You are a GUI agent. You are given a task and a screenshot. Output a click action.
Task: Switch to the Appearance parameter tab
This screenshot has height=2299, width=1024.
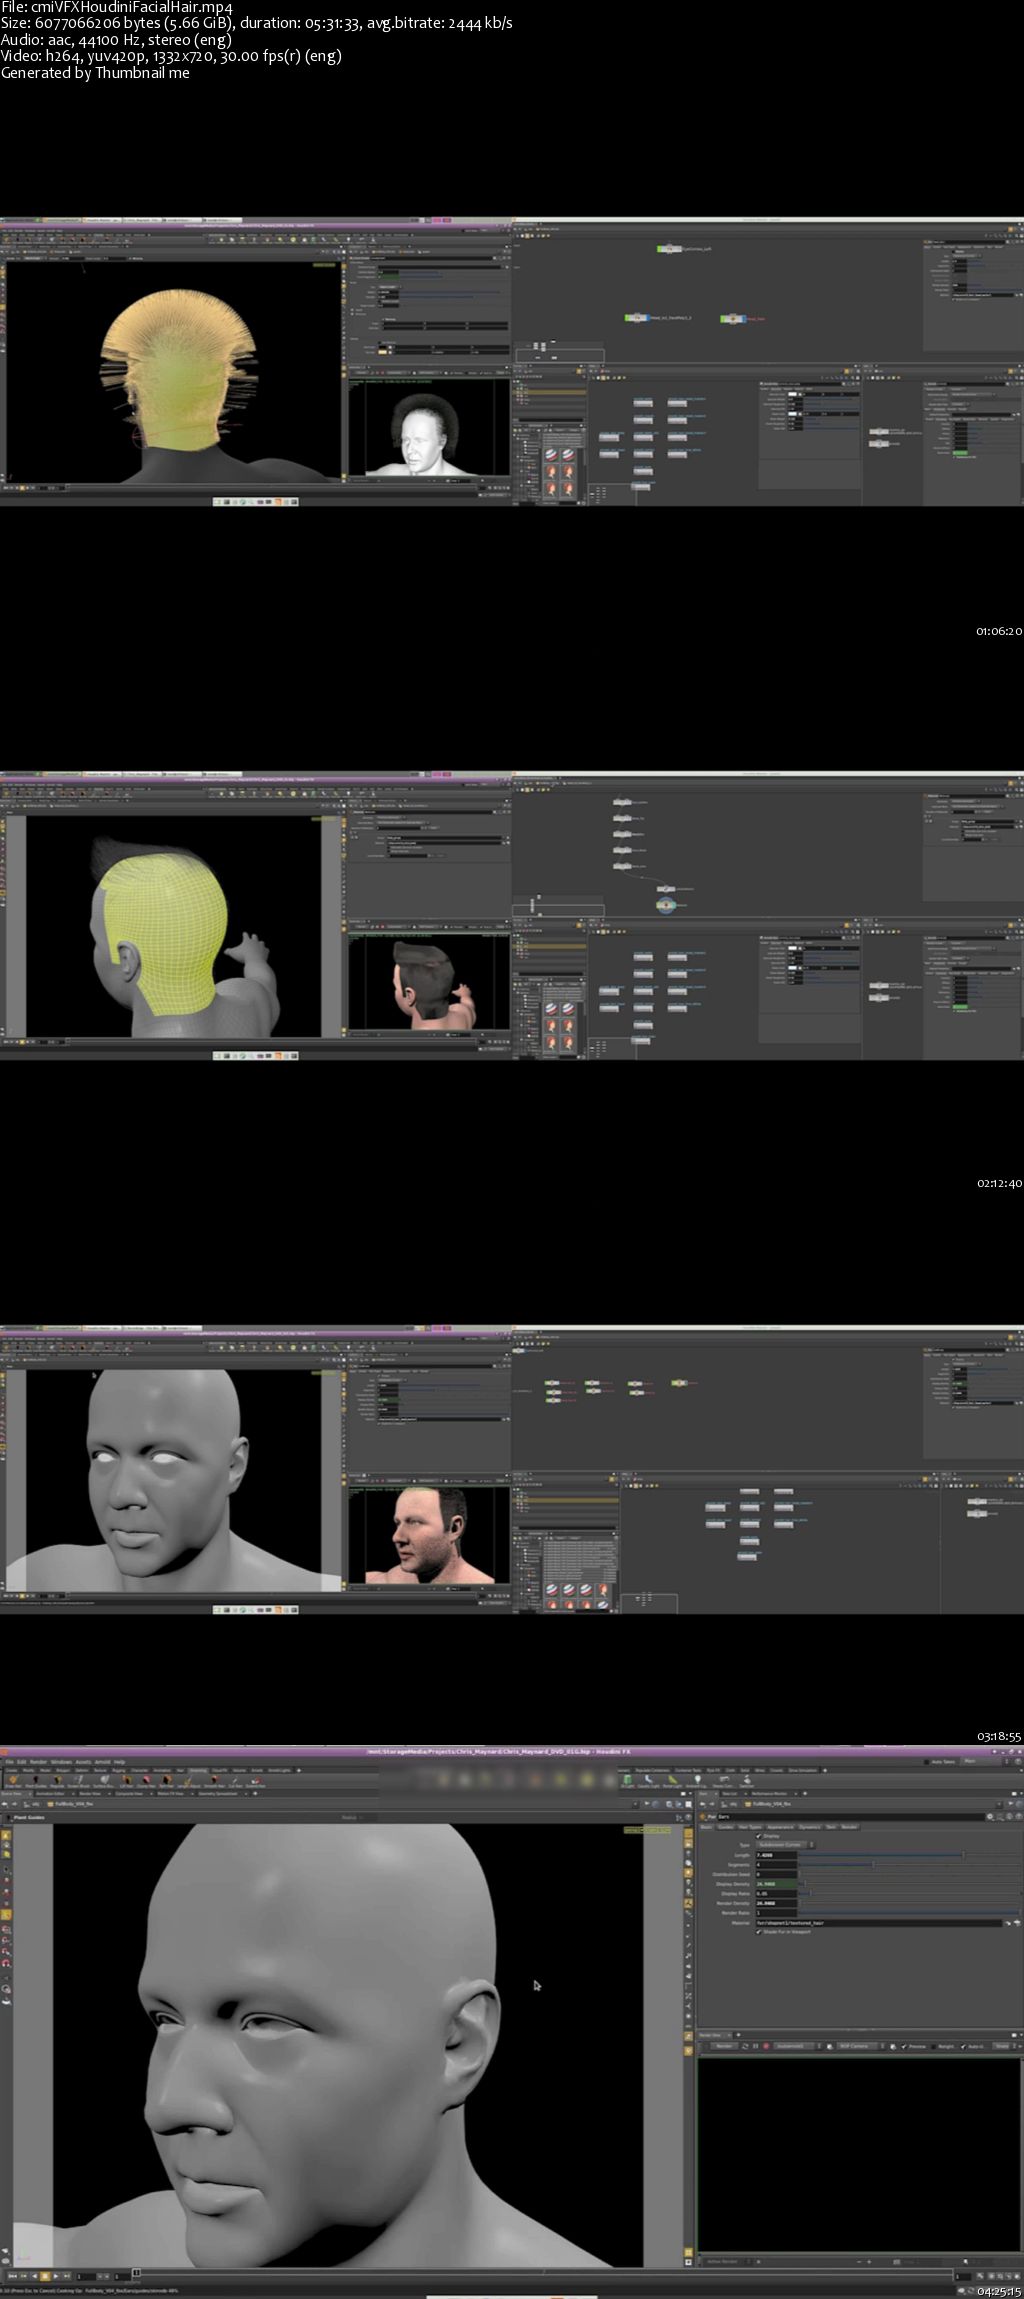tap(780, 1827)
